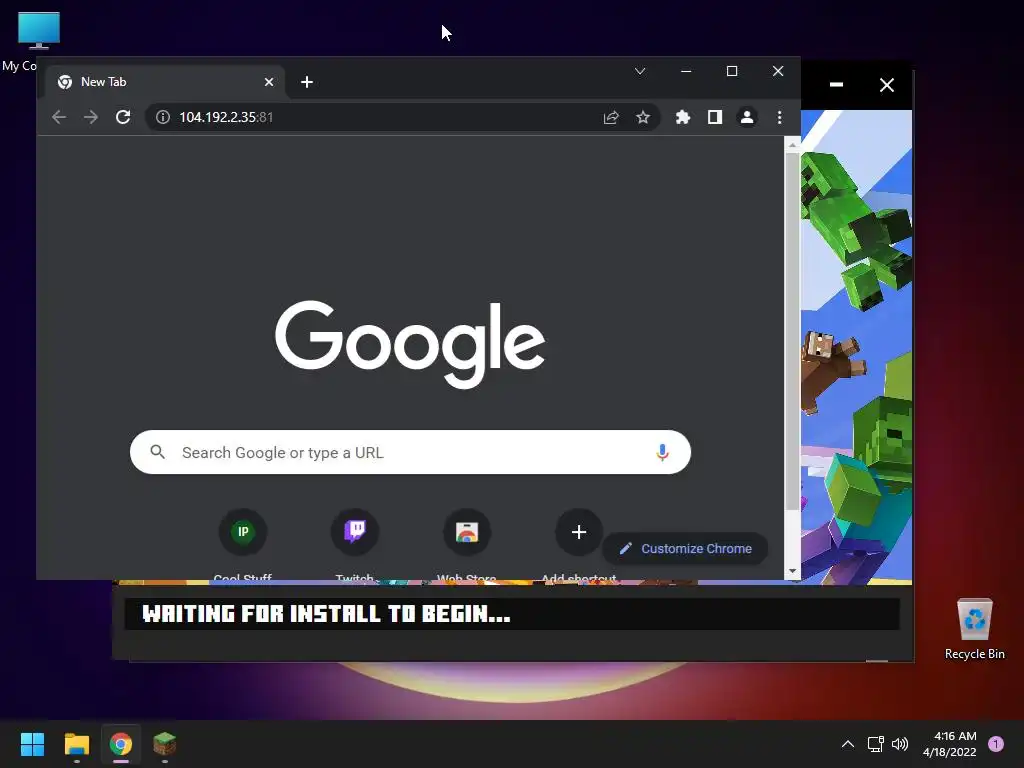Toggle the Chrome side panel icon

(x=714, y=117)
